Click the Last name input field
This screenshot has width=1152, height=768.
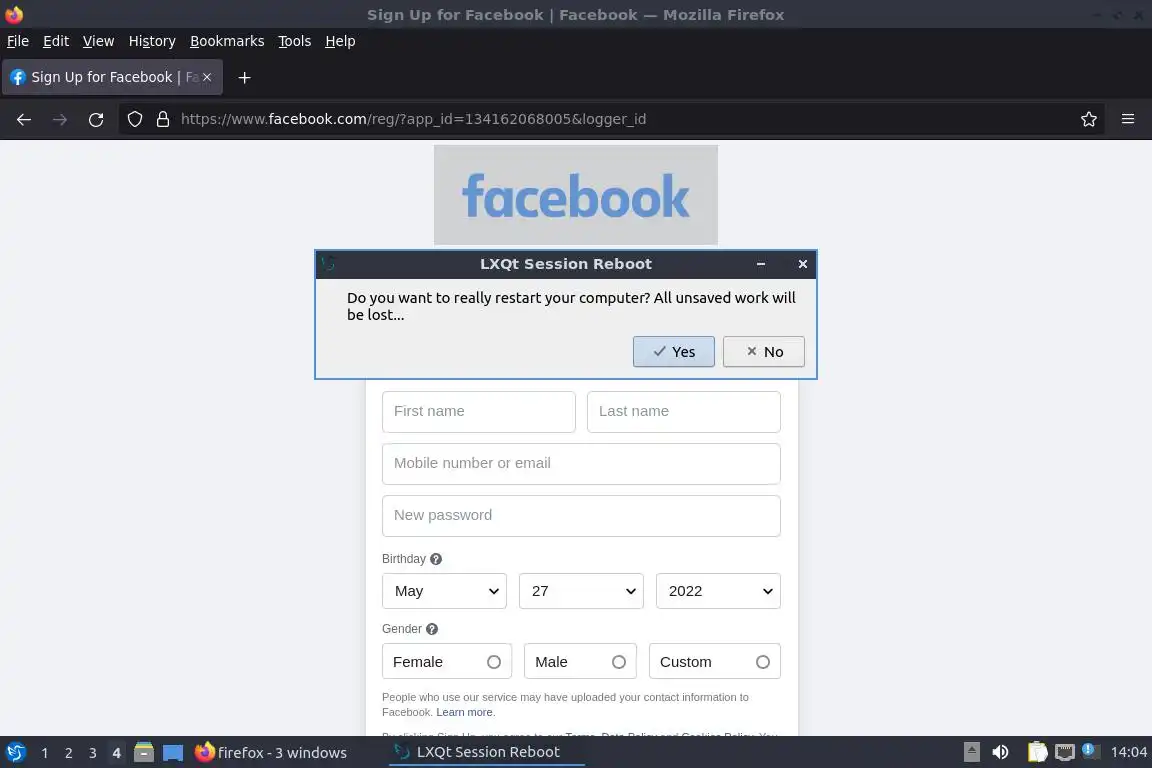click(683, 412)
